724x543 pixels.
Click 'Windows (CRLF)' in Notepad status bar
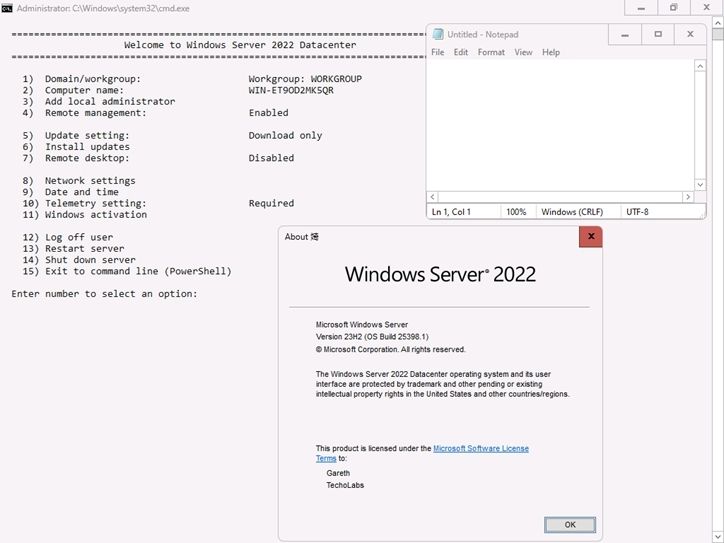pos(572,212)
